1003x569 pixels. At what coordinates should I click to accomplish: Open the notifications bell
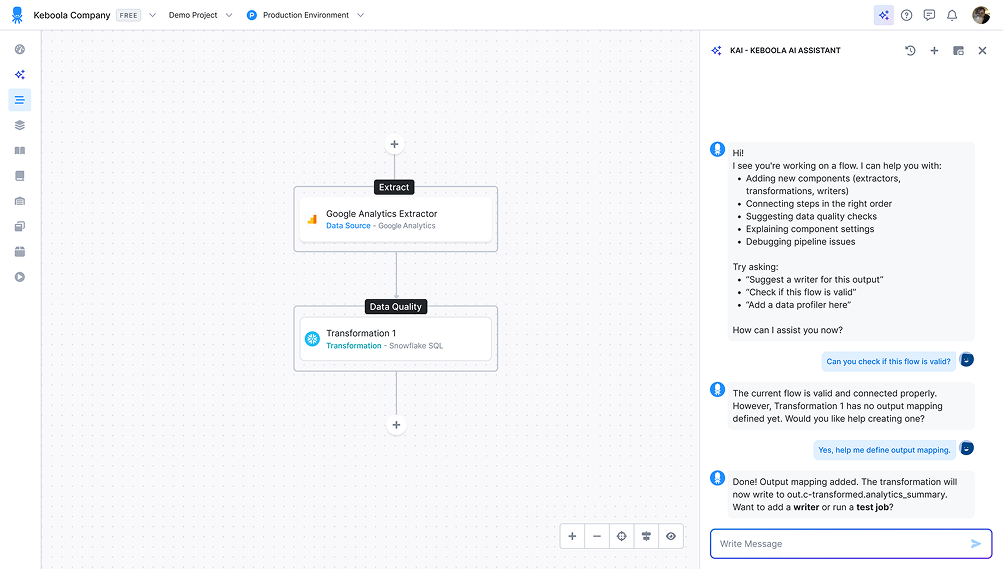(x=952, y=15)
